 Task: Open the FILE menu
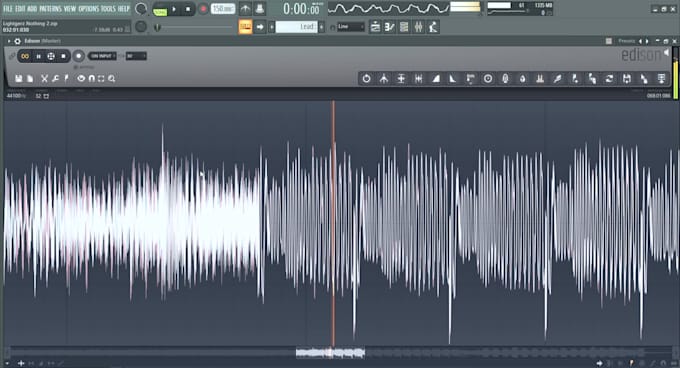8,9
